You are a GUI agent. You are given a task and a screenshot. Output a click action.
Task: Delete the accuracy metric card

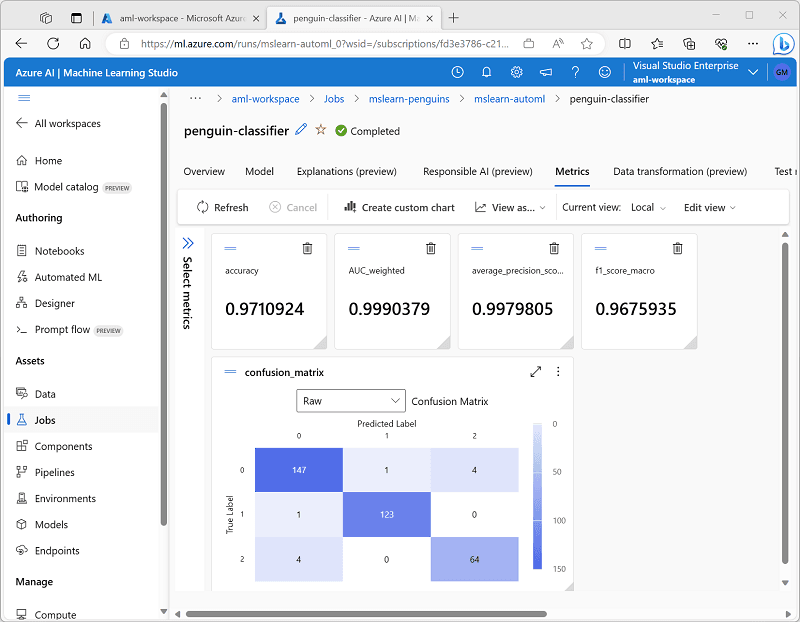pyautogui.click(x=307, y=248)
